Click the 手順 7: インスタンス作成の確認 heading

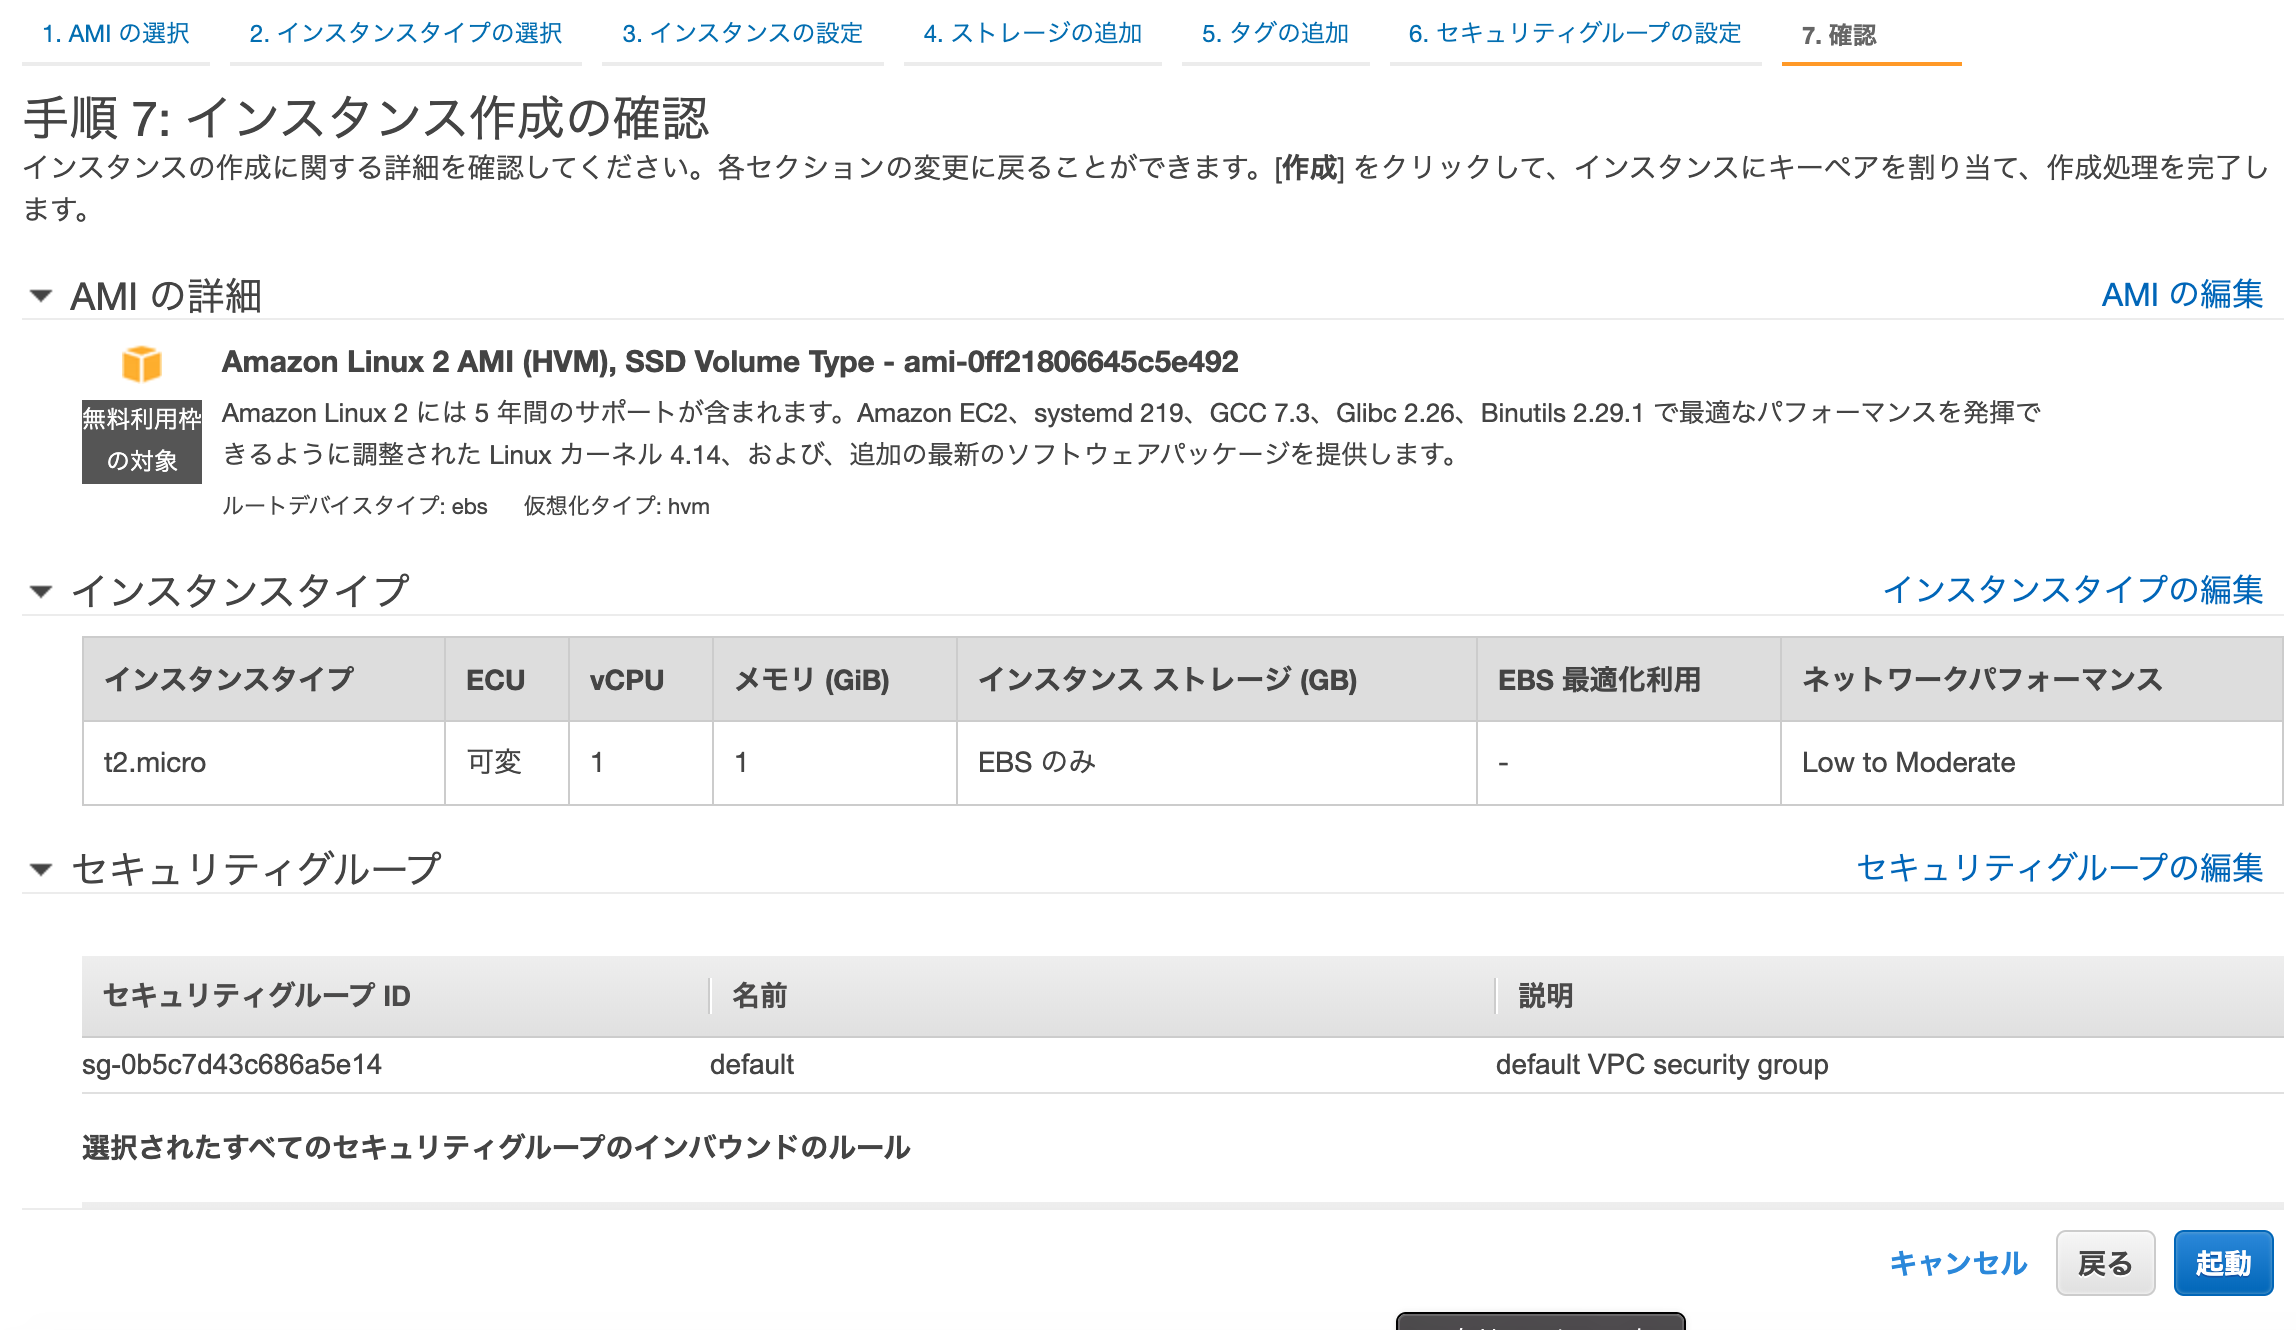(366, 118)
